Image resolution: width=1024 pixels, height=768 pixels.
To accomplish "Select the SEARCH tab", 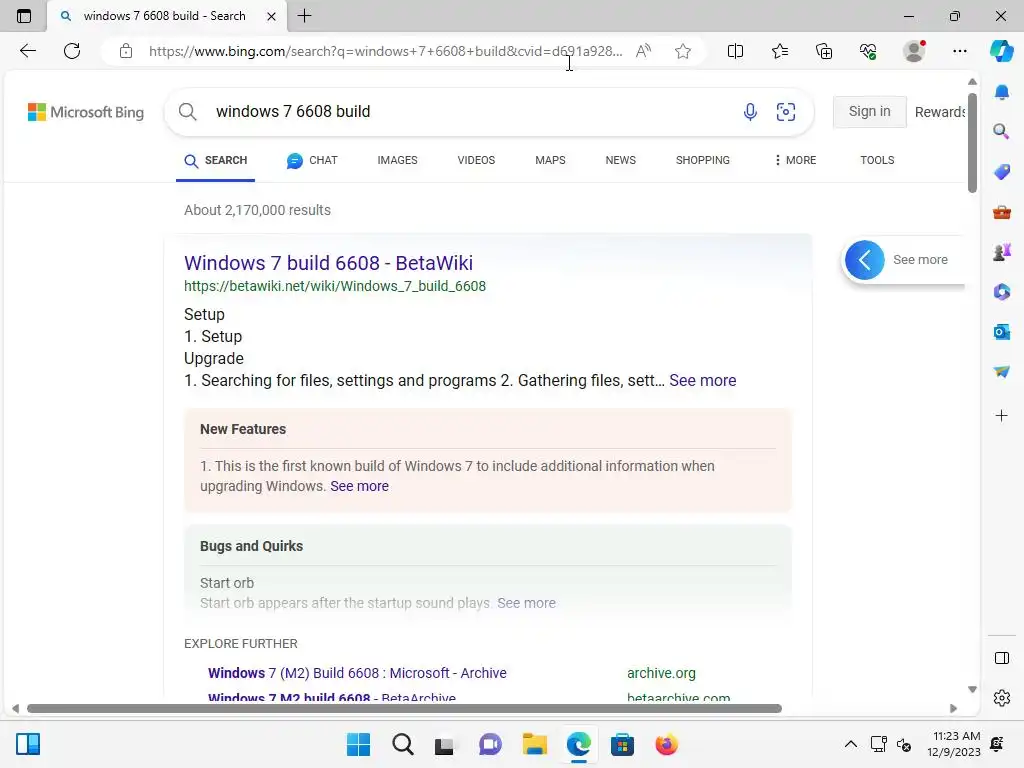I will [216, 161].
